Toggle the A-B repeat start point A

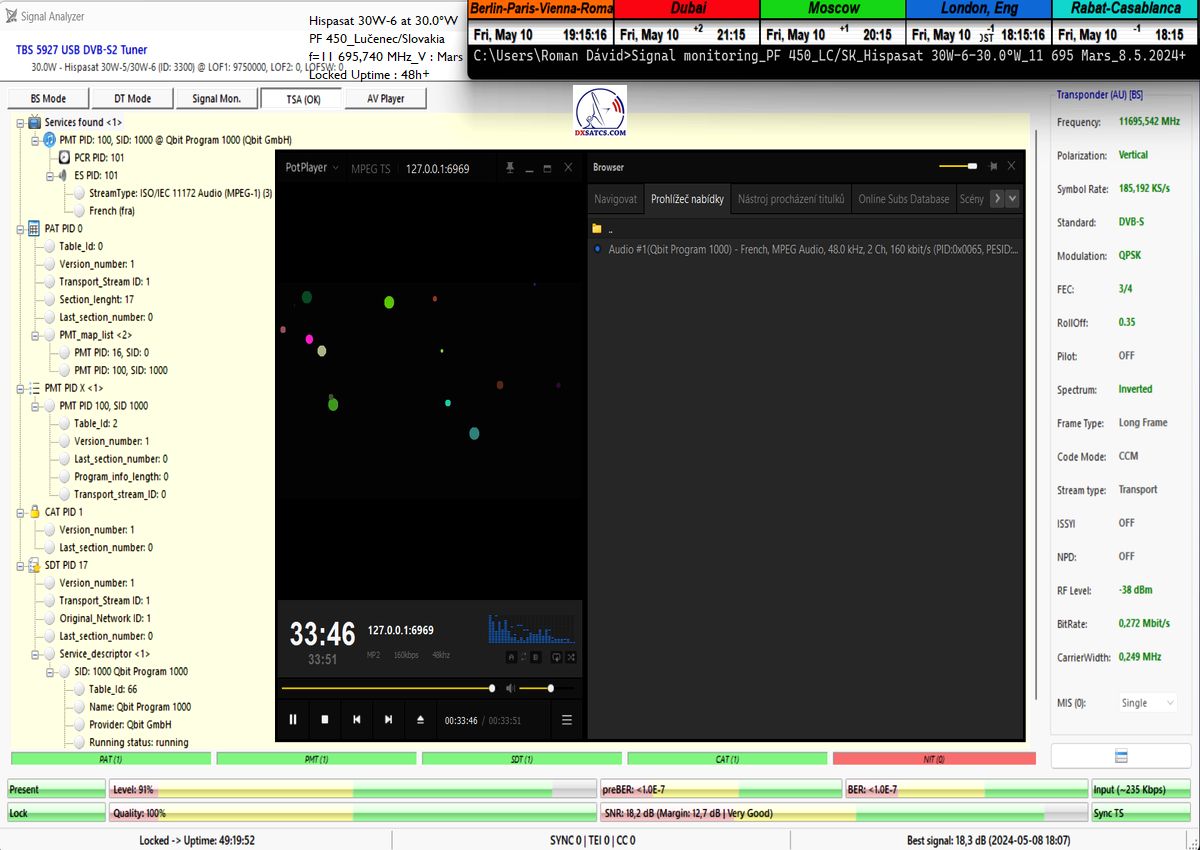coord(510,657)
